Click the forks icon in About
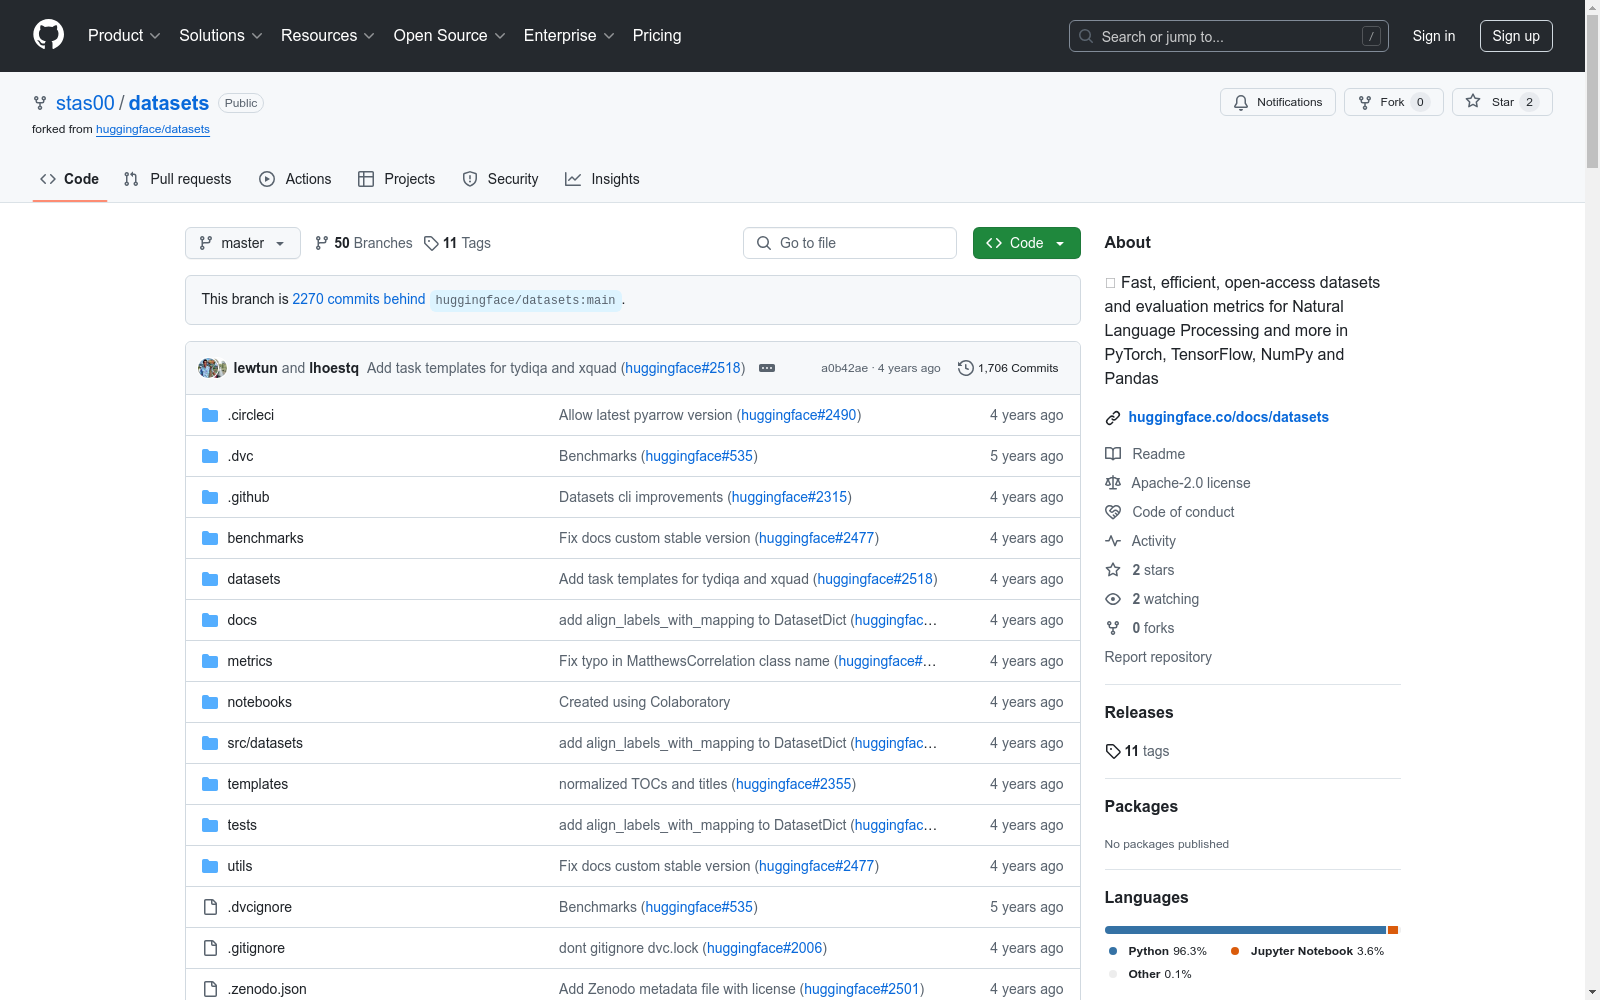This screenshot has height=1000, width=1600. pos(1113,628)
